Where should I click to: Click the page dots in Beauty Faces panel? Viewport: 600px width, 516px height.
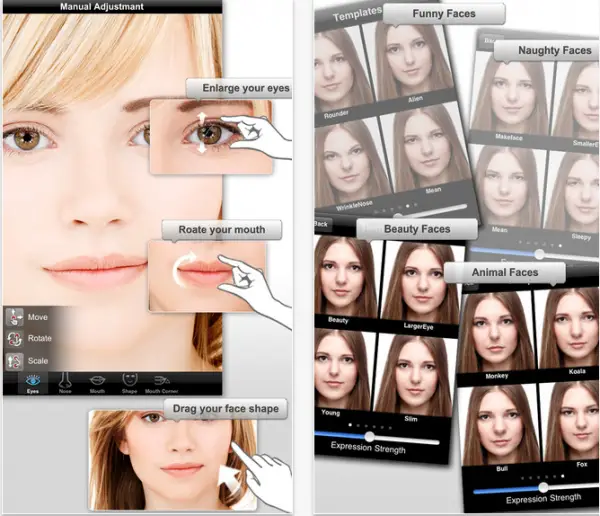(x=370, y=426)
